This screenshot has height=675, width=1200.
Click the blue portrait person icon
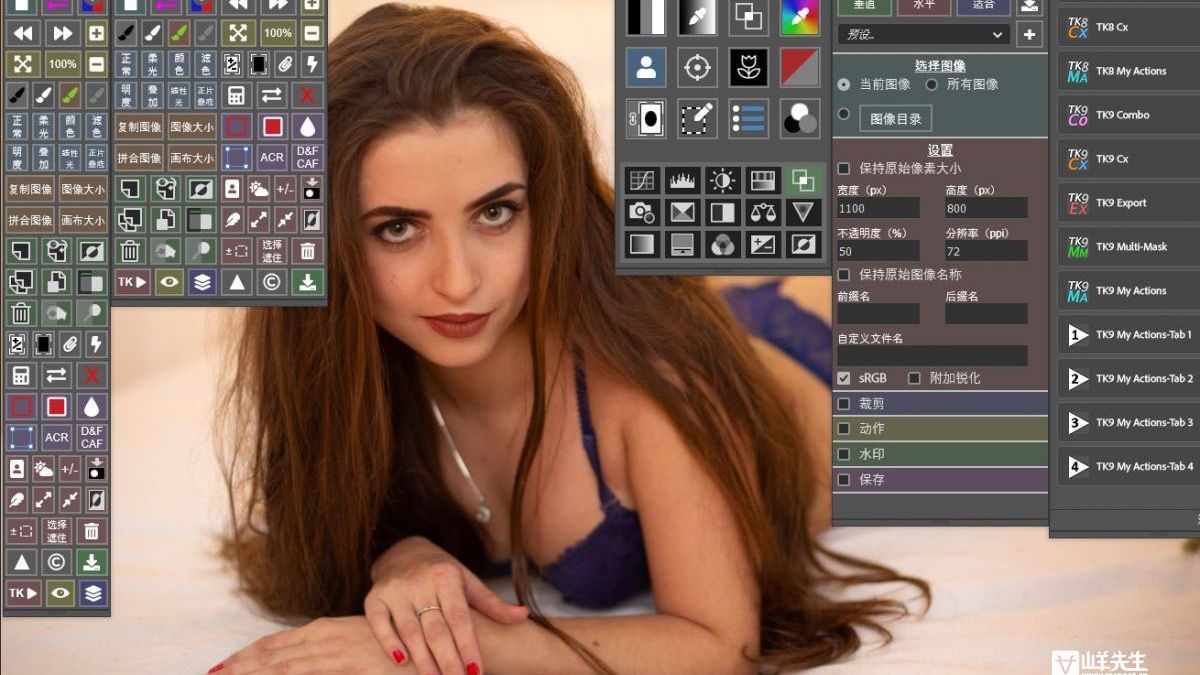[646, 68]
